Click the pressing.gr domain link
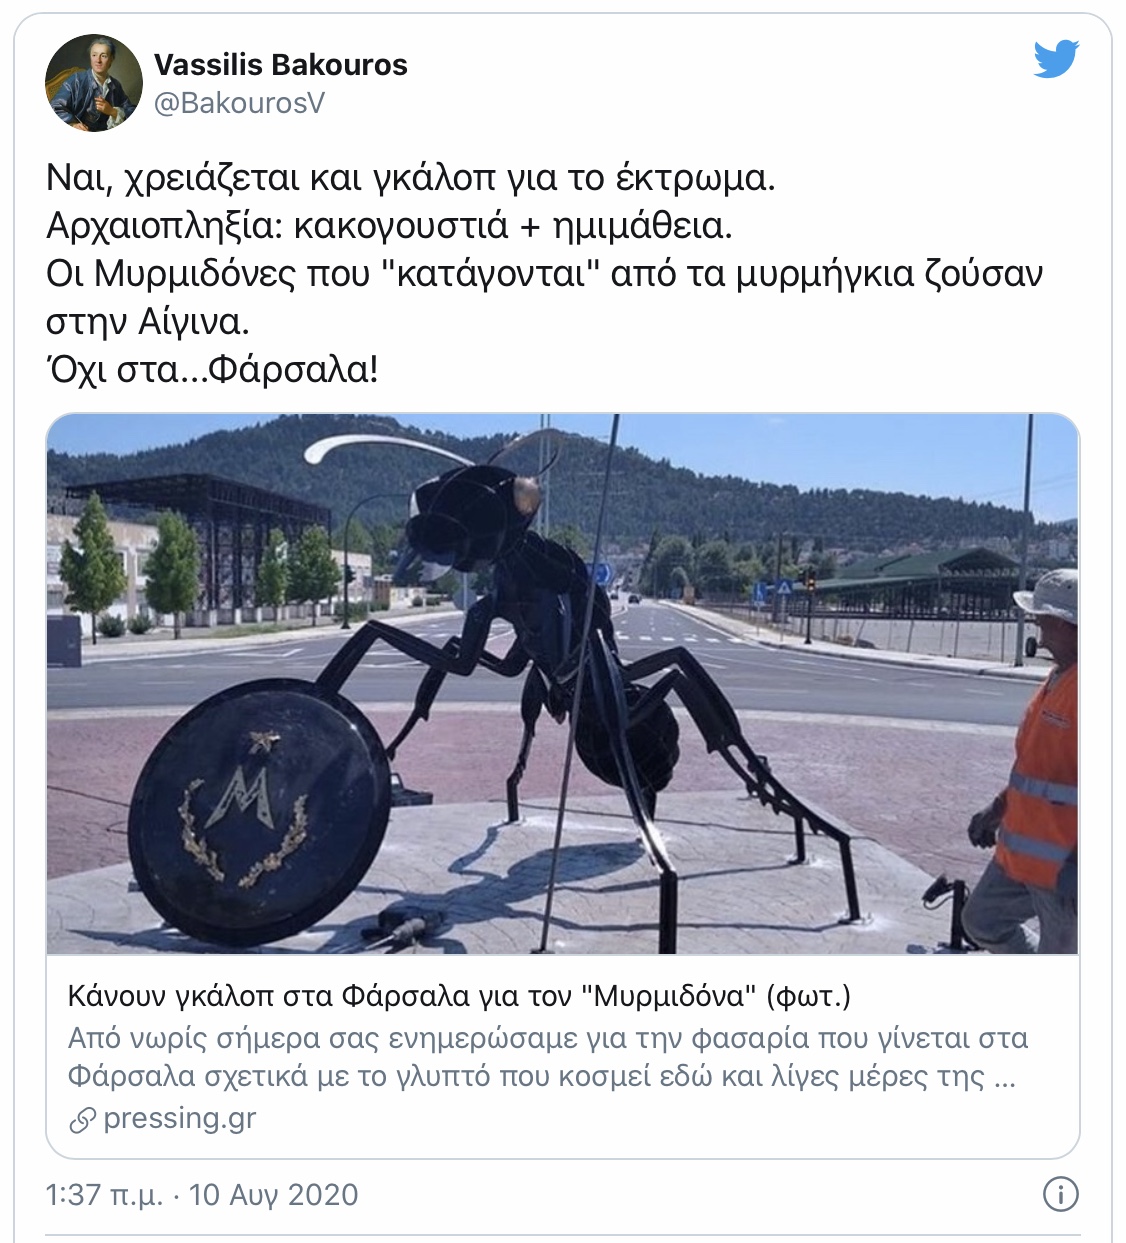Viewport: 1126px width, 1243px height. pyautogui.click(x=180, y=1118)
